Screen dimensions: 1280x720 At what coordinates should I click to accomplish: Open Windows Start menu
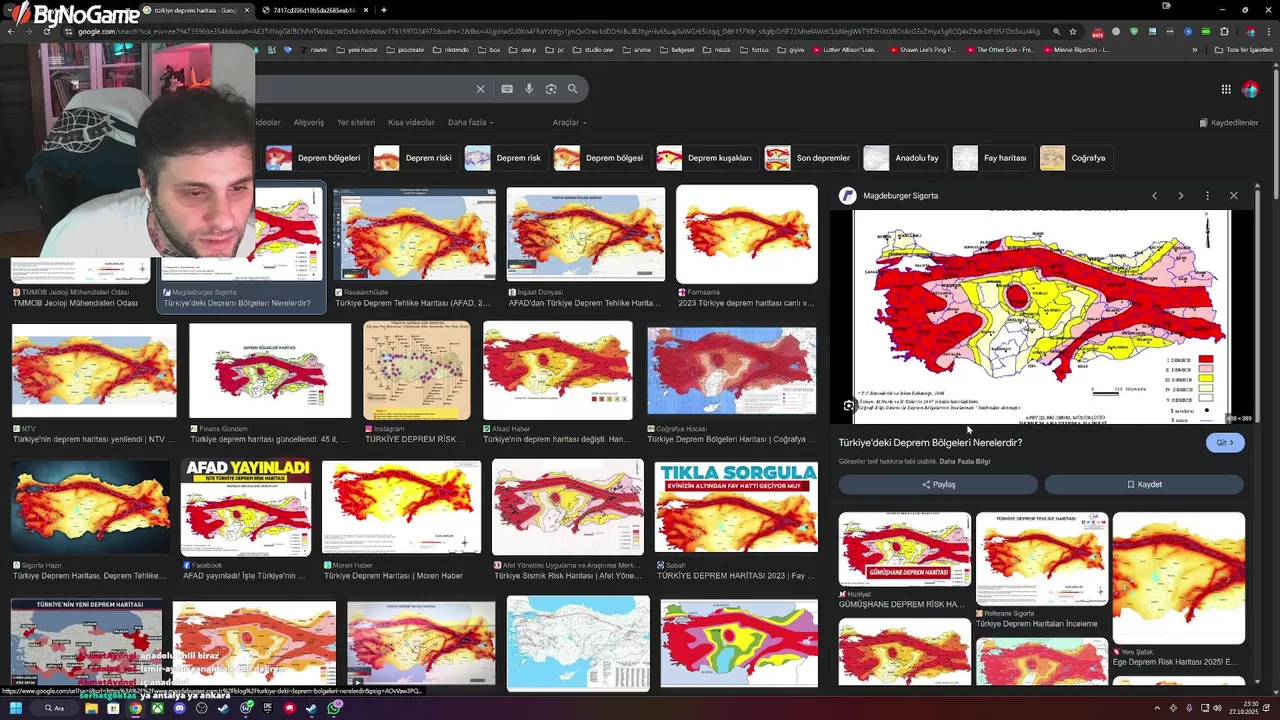(x=16, y=708)
